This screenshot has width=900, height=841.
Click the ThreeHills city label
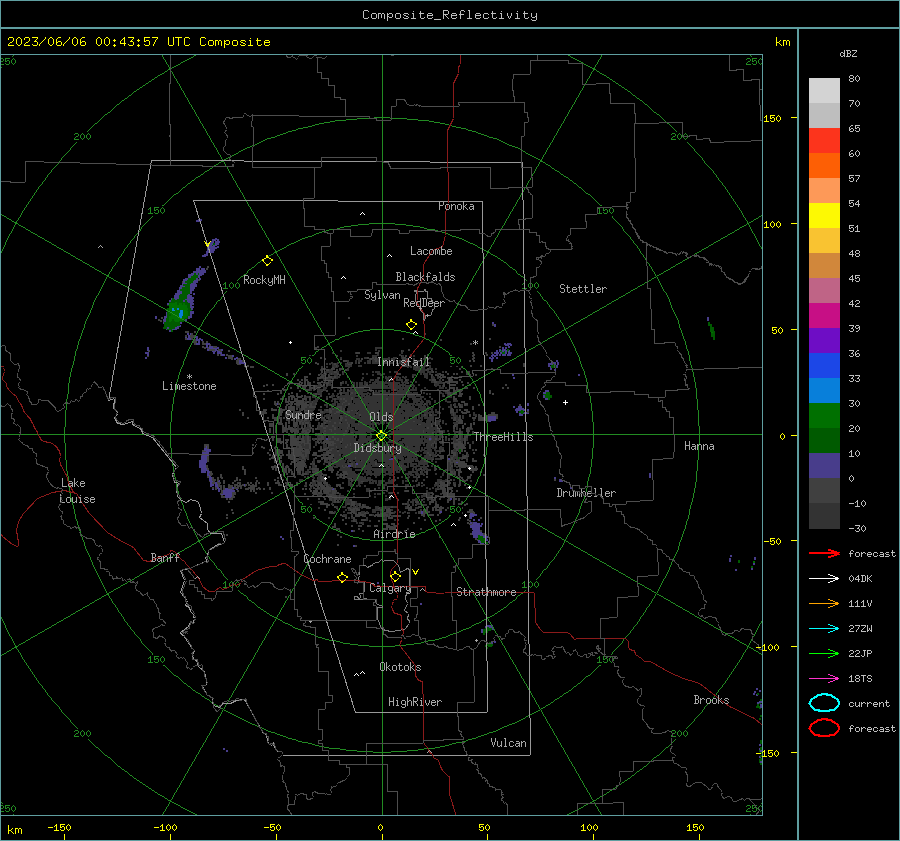pos(503,437)
